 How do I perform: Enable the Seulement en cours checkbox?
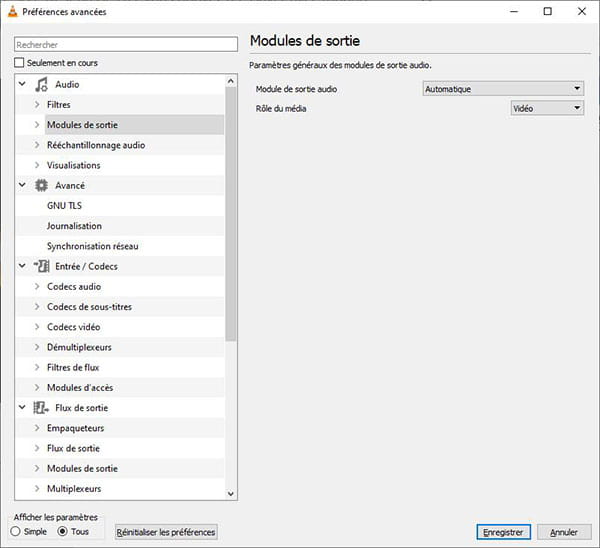[x=19, y=63]
